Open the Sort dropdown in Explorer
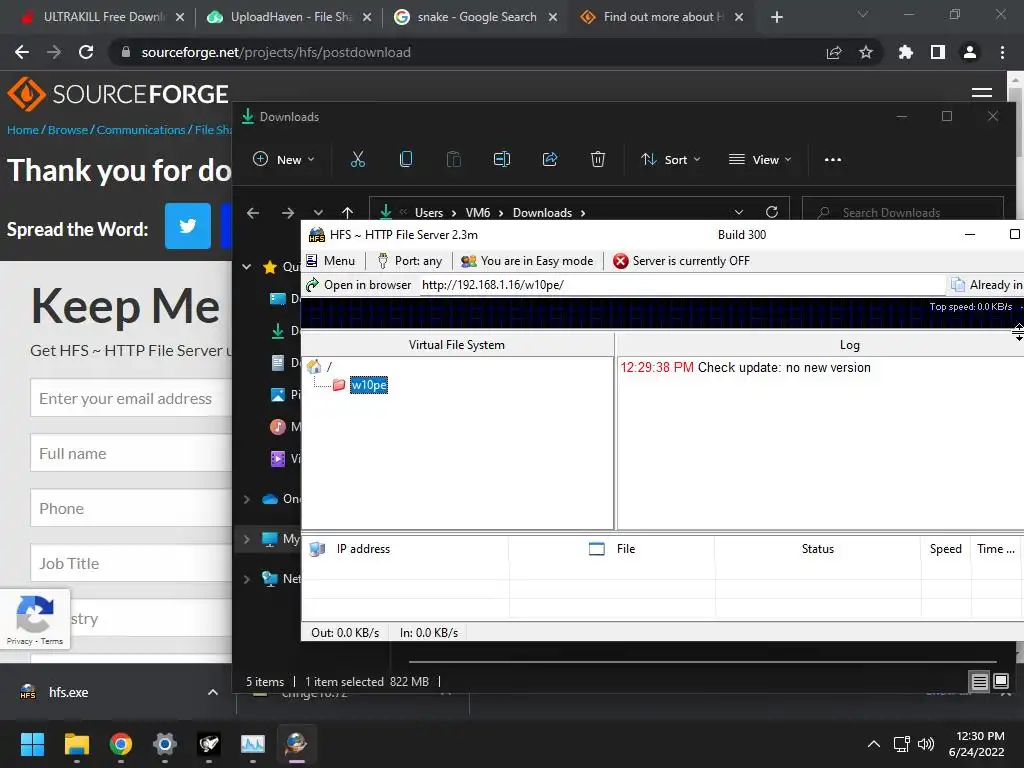The image size is (1024, 768). pyautogui.click(x=671, y=159)
